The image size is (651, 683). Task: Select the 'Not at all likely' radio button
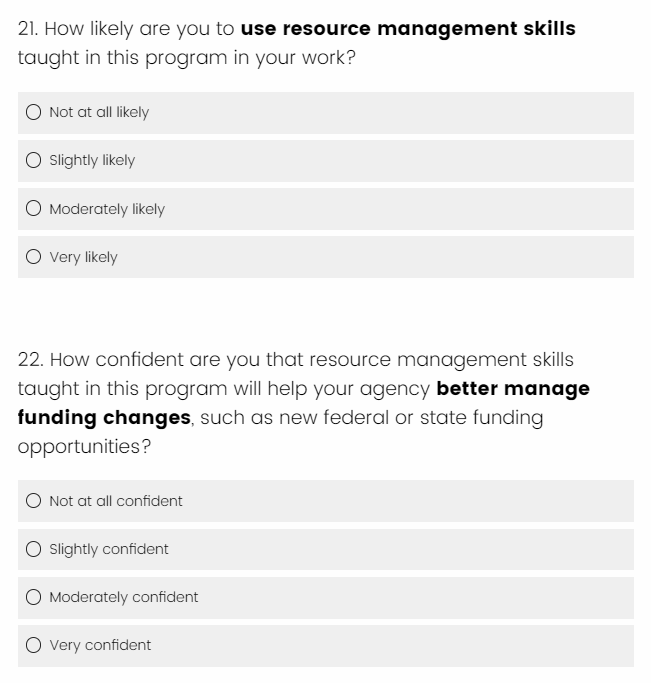(x=34, y=112)
